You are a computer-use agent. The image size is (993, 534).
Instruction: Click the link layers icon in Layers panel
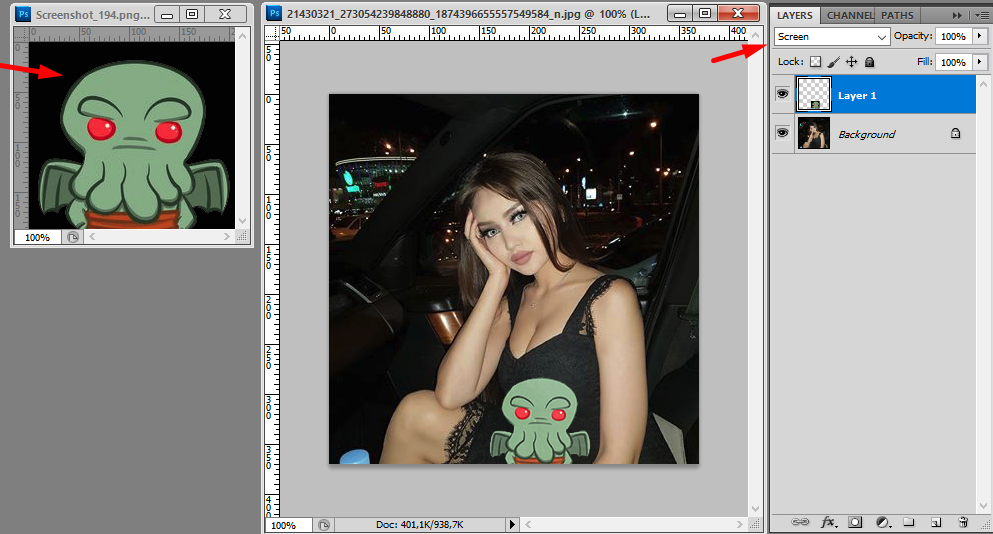click(x=800, y=522)
